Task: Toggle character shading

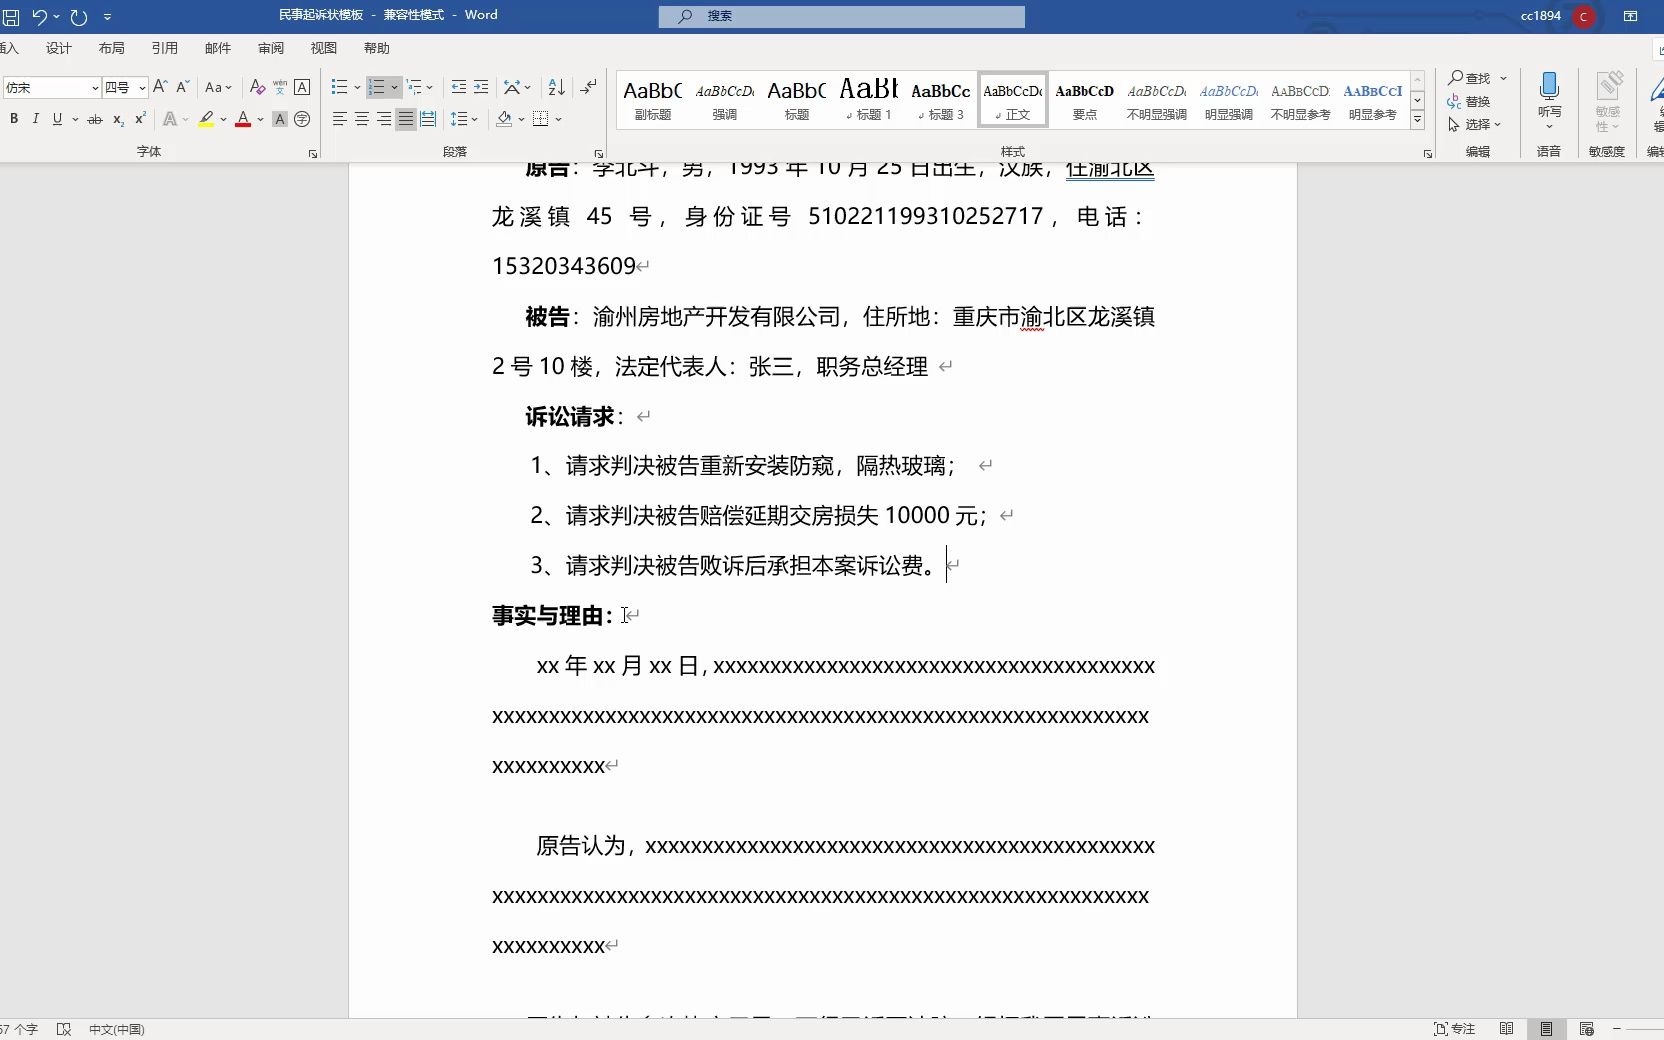Action: point(280,119)
